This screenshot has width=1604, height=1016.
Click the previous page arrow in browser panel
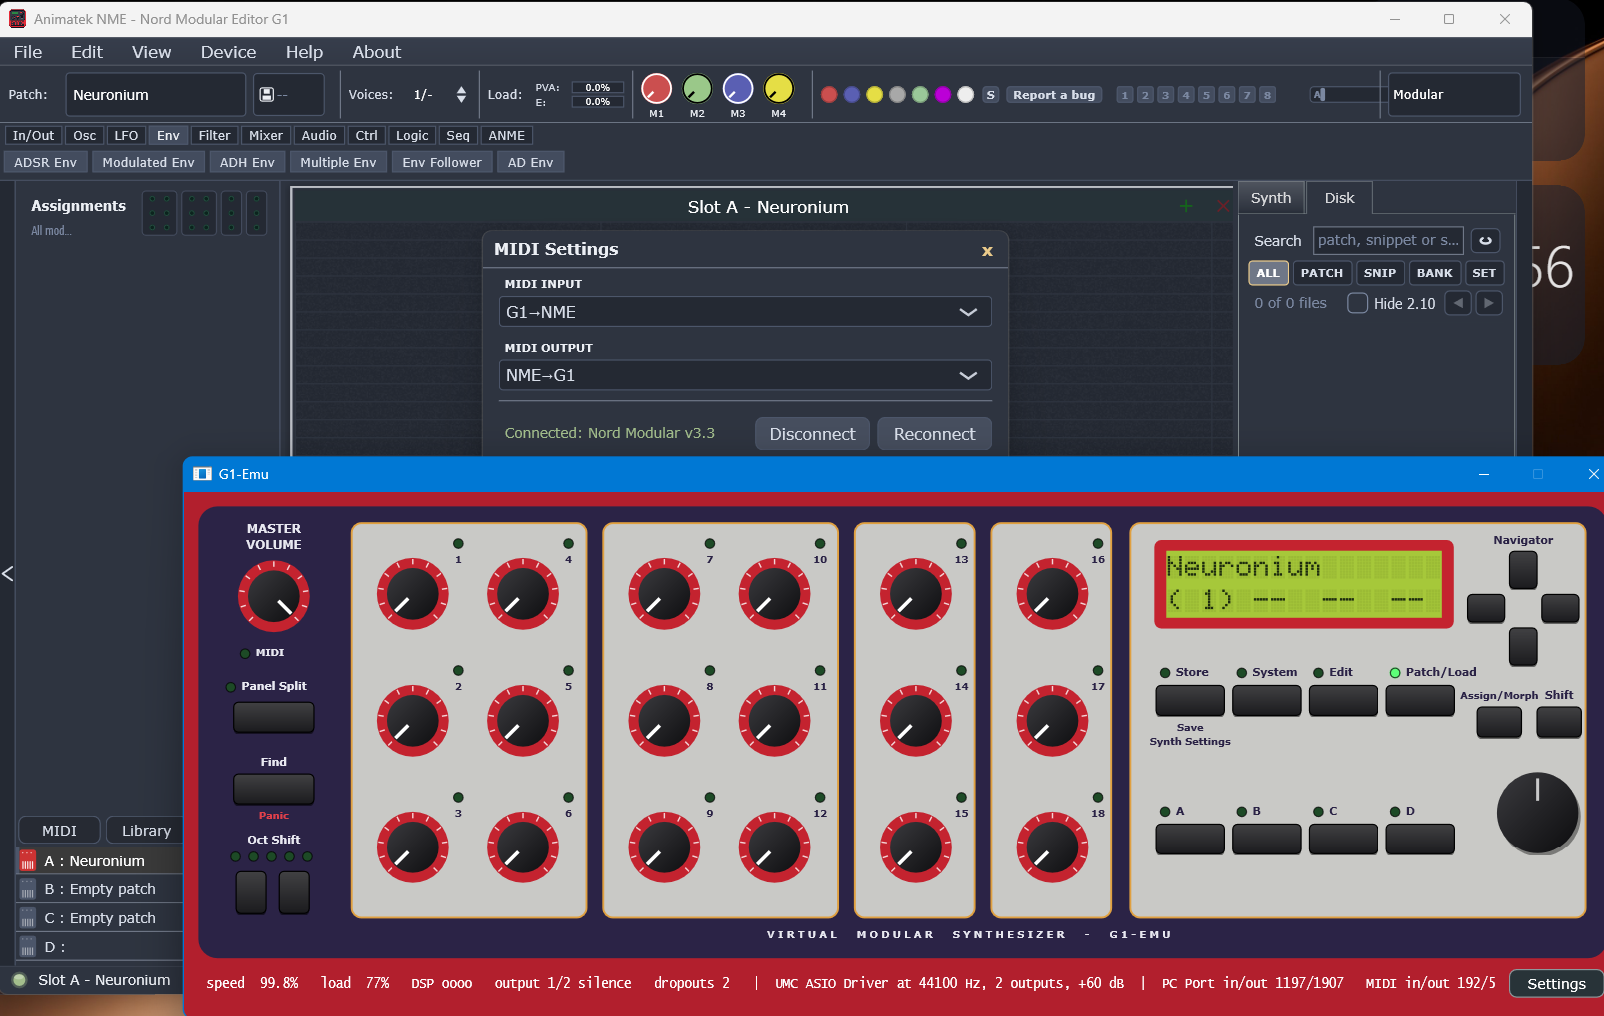tap(1458, 303)
